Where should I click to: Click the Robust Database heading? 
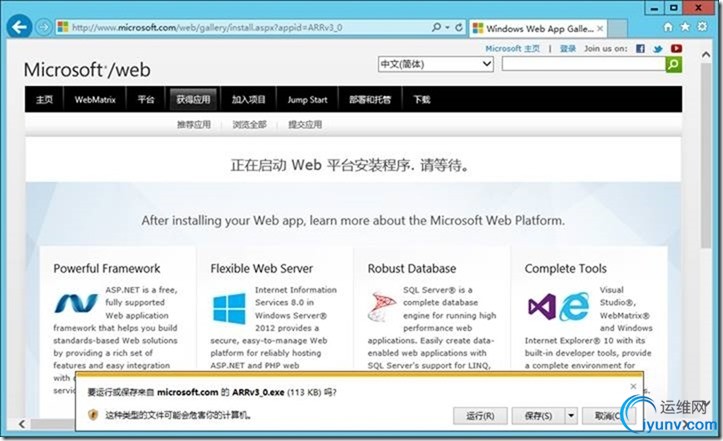[x=412, y=268]
